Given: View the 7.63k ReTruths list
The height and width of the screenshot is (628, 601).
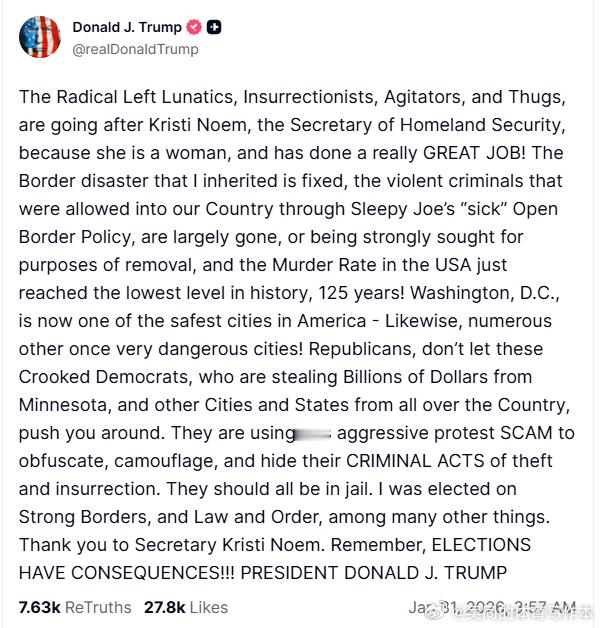Looking at the screenshot, I should click(x=75, y=607).
